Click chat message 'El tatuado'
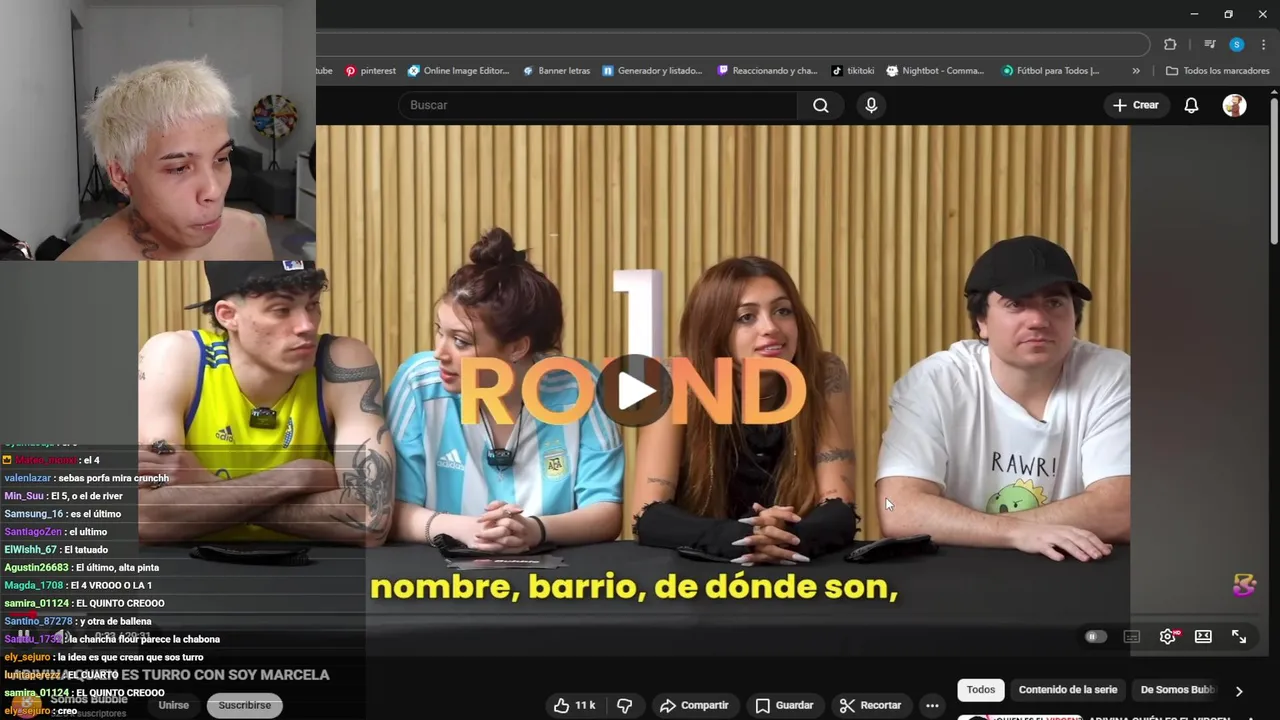The image size is (1280, 720). pyautogui.click(x=86, y=550)
